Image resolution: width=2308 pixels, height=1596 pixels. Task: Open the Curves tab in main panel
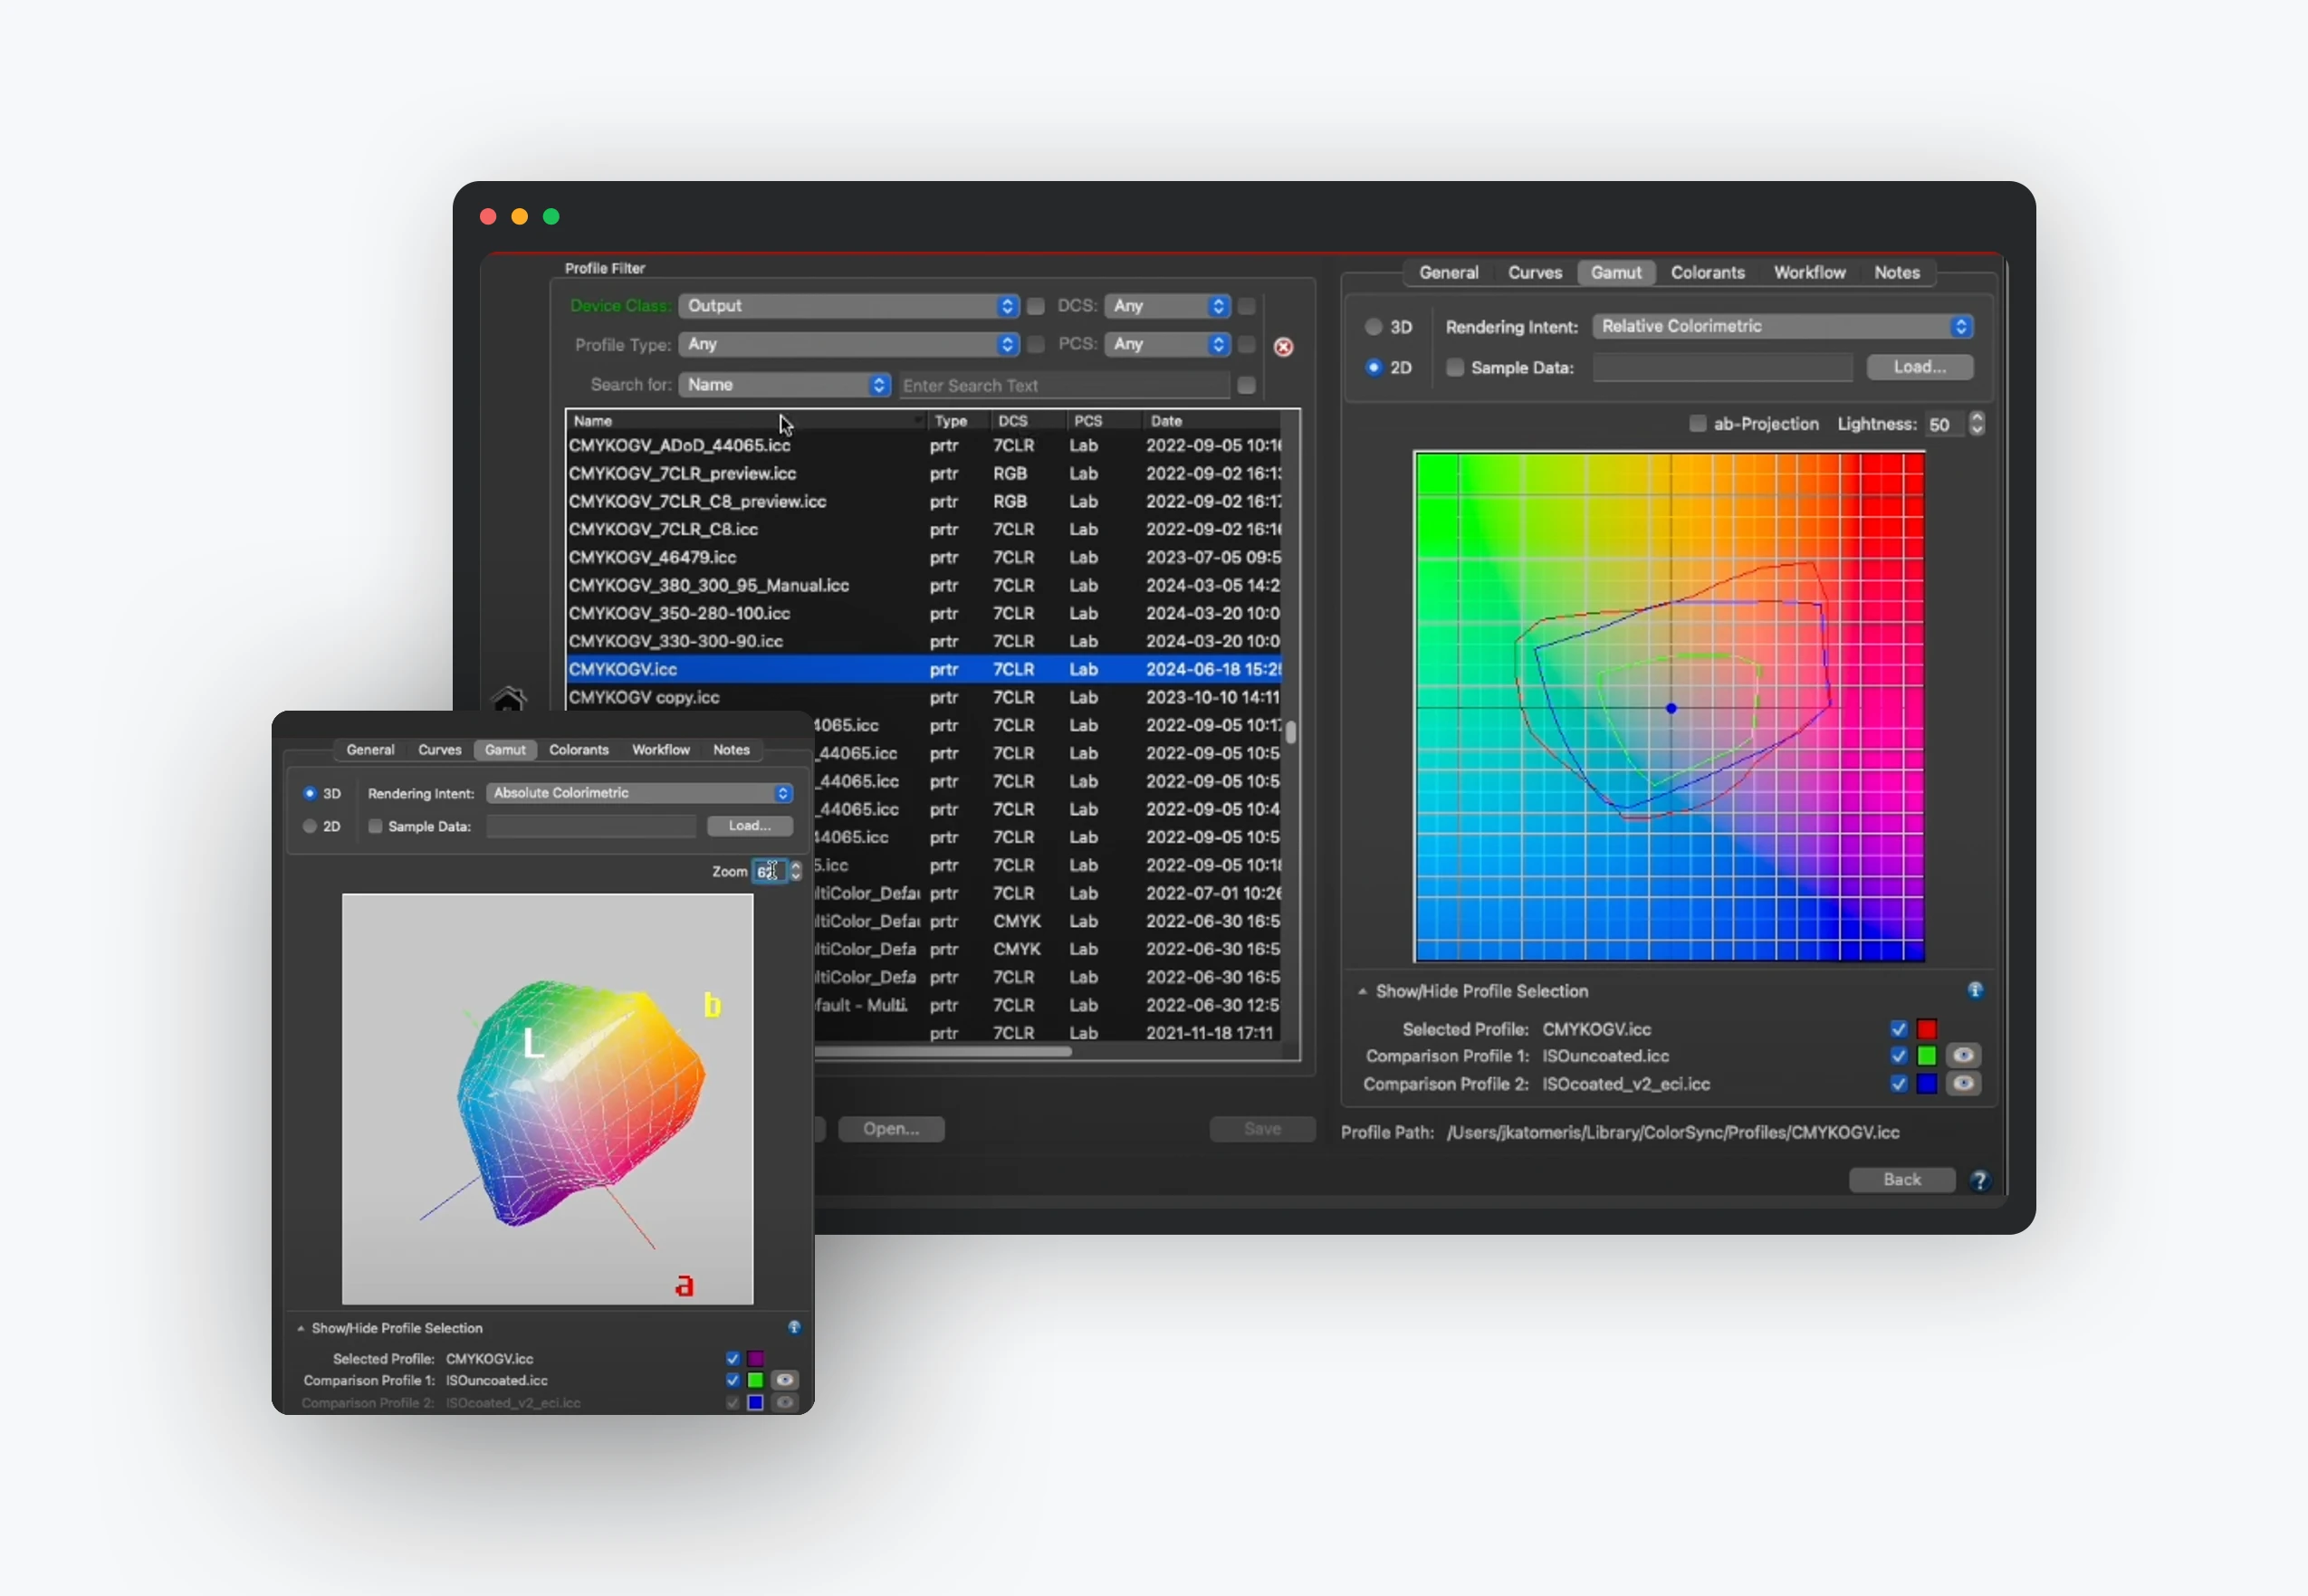1534,273
